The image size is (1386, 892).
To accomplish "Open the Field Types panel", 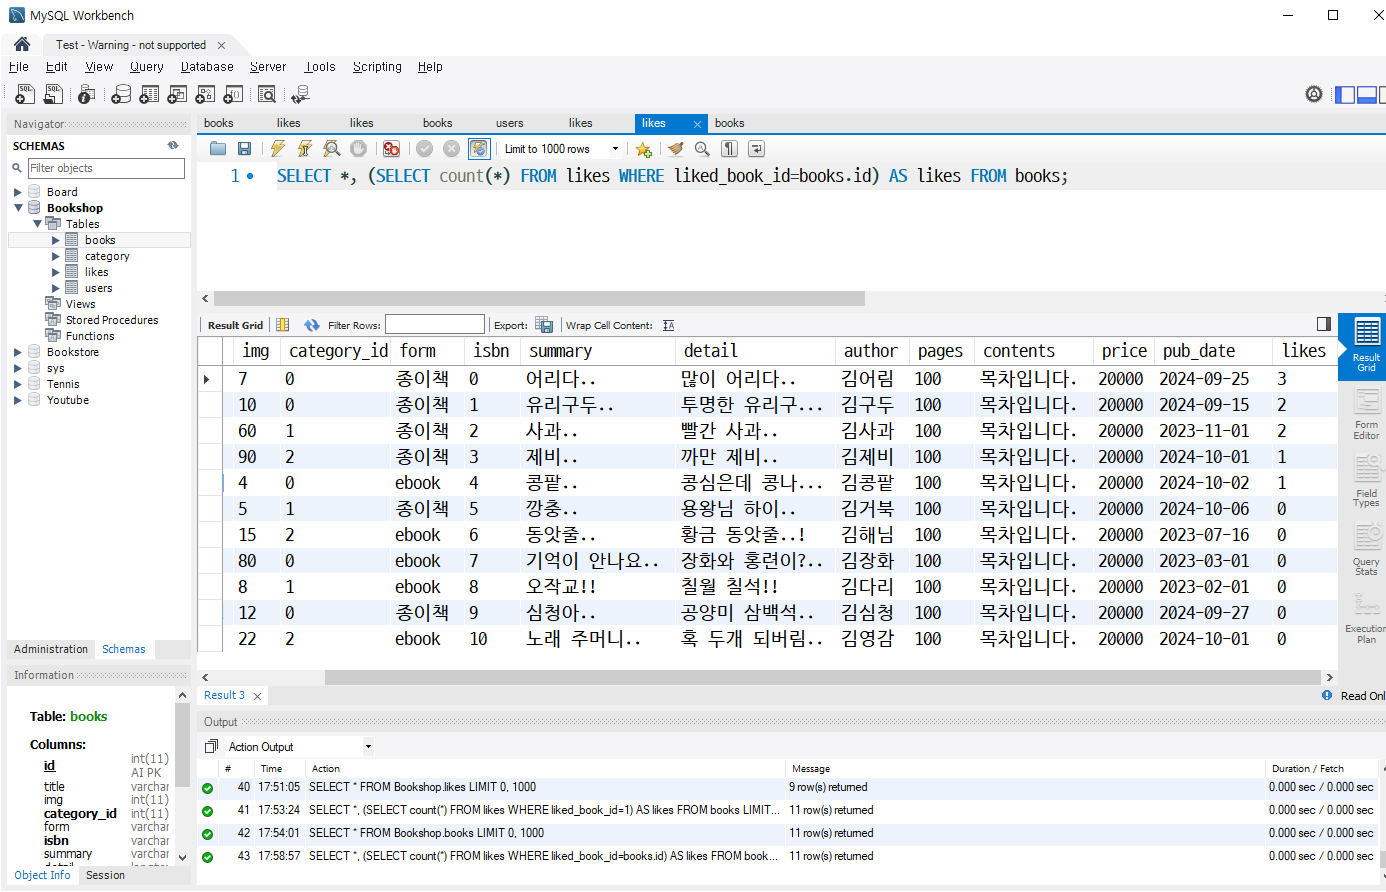I will (x=1366, y=482).
